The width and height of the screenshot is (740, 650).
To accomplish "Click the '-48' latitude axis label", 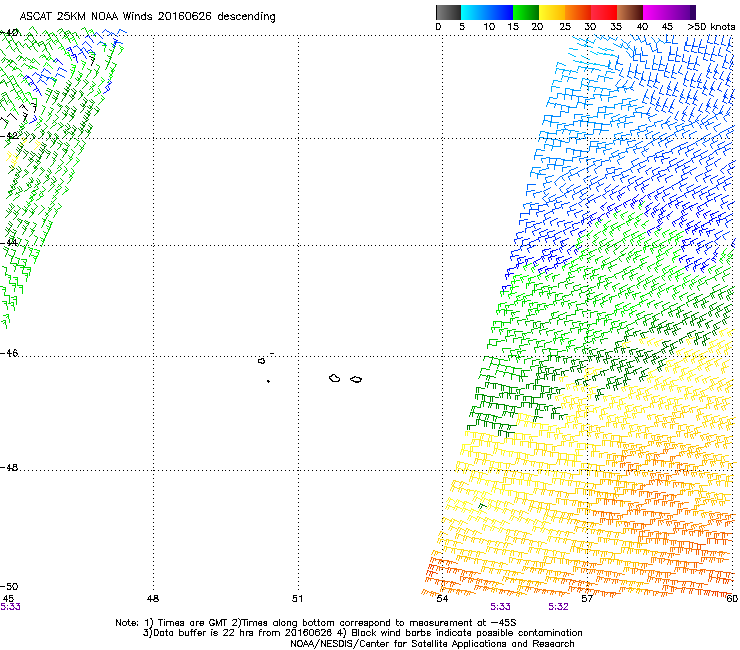I will (x=9, y=468).
